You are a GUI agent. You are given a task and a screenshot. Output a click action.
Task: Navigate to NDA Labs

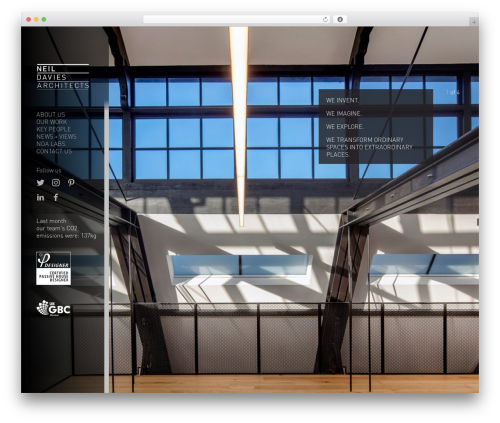click(51, 144)
